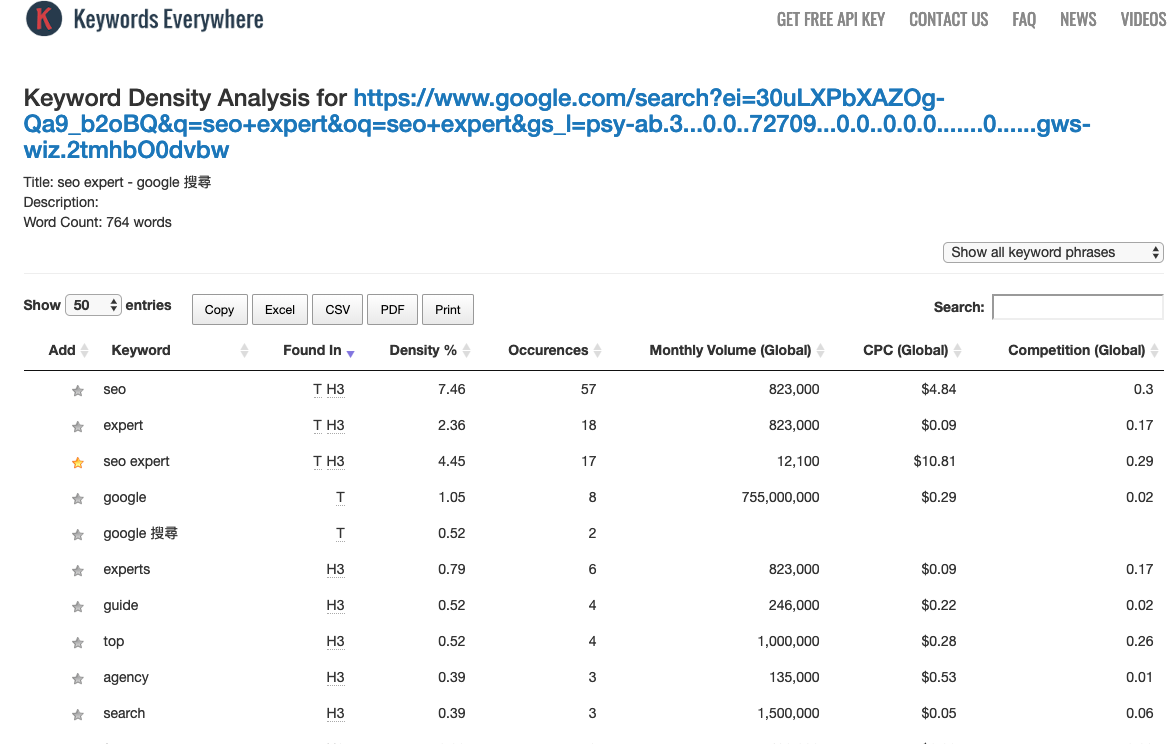
Task: Sort table by Add column
Action: click(x=68, y=350)
